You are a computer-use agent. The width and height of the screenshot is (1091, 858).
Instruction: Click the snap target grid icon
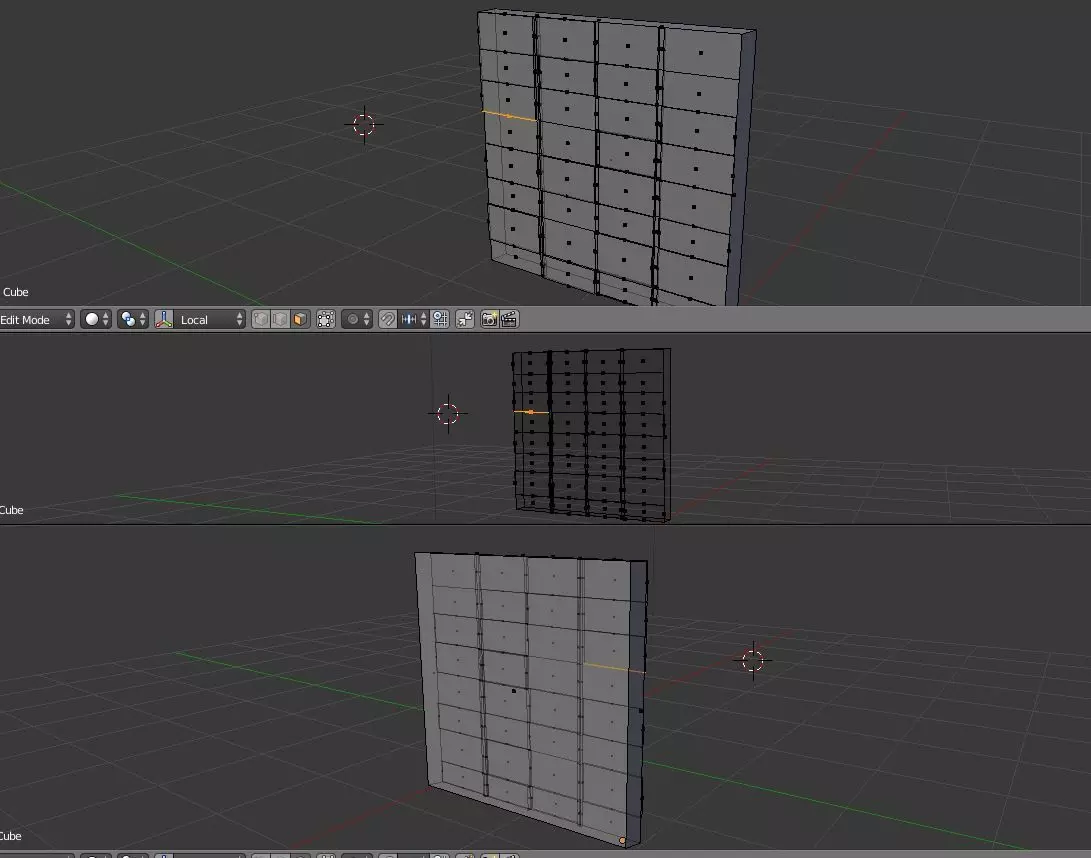point(440,319)
